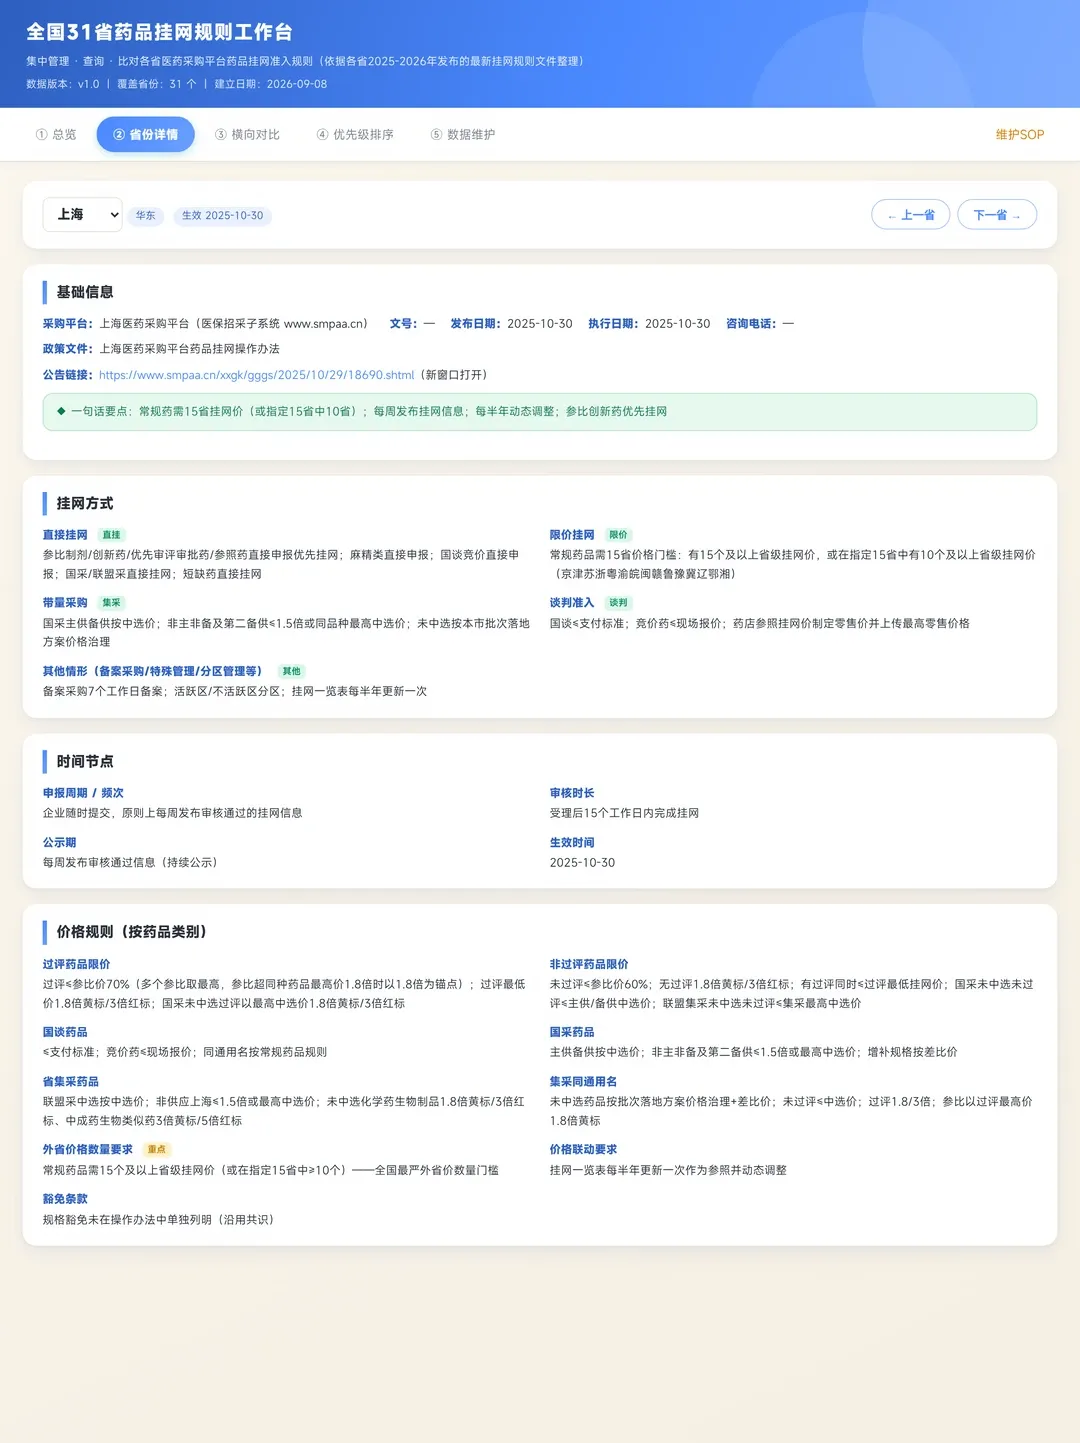Open the 优先级排序 tab

pos(355,135)
